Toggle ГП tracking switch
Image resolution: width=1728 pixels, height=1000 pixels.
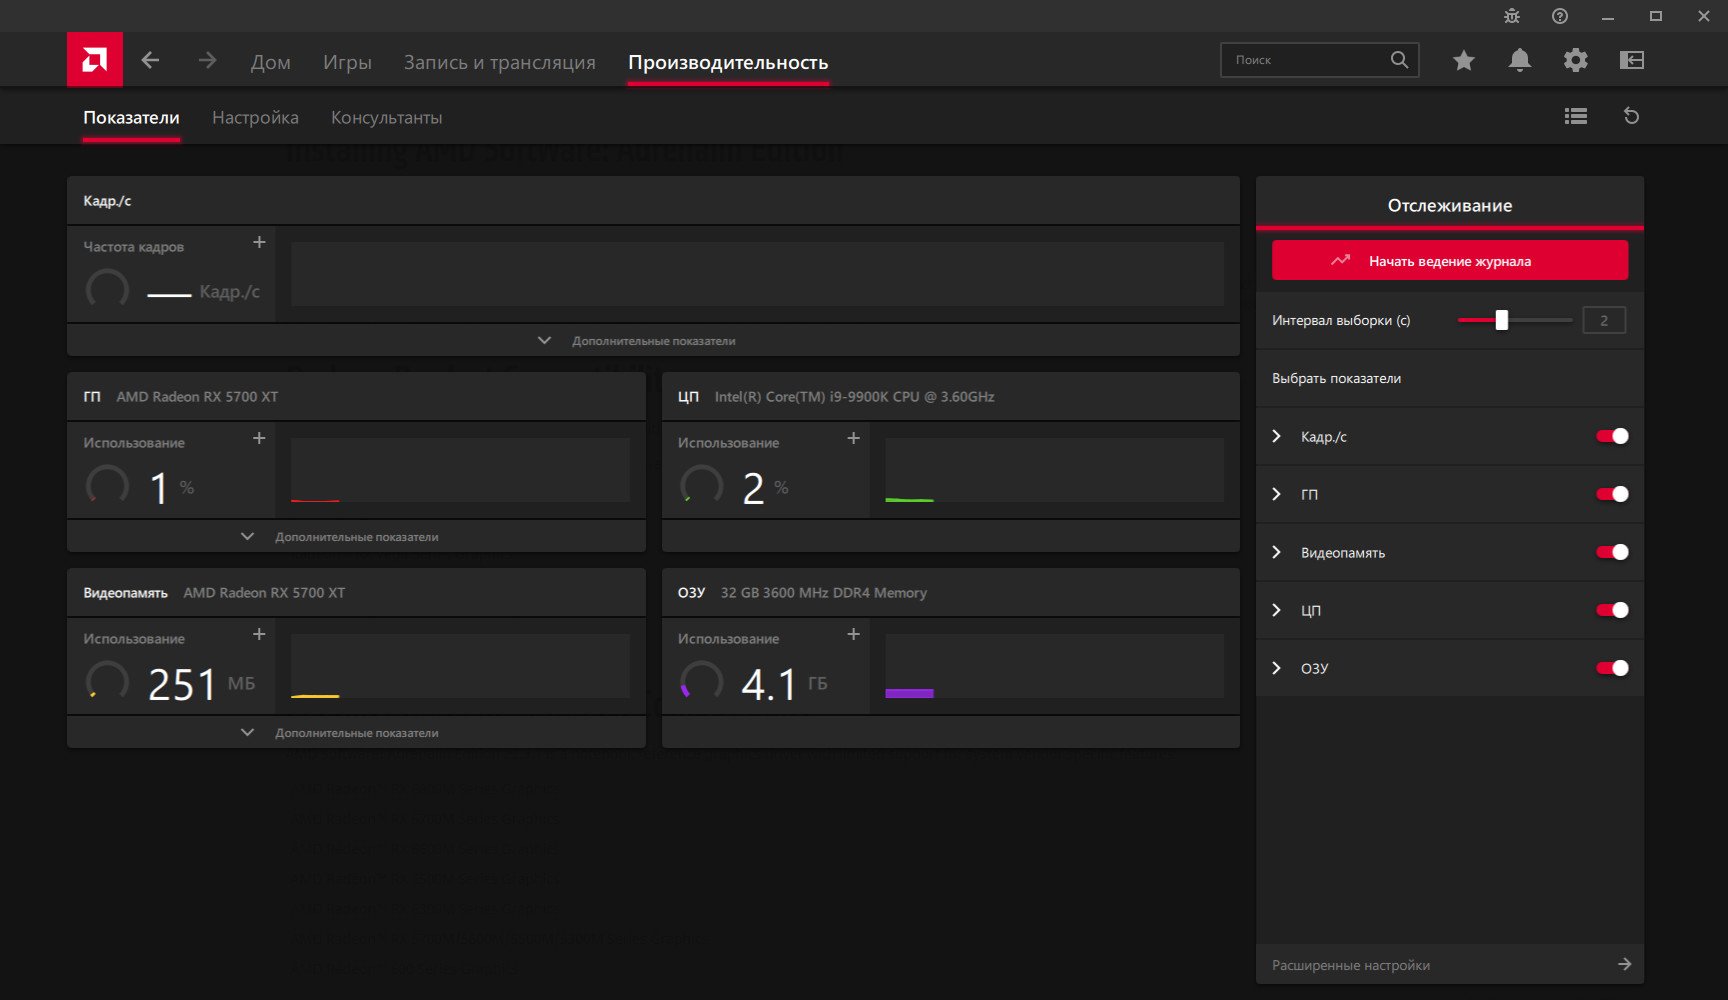(1612, 494)
